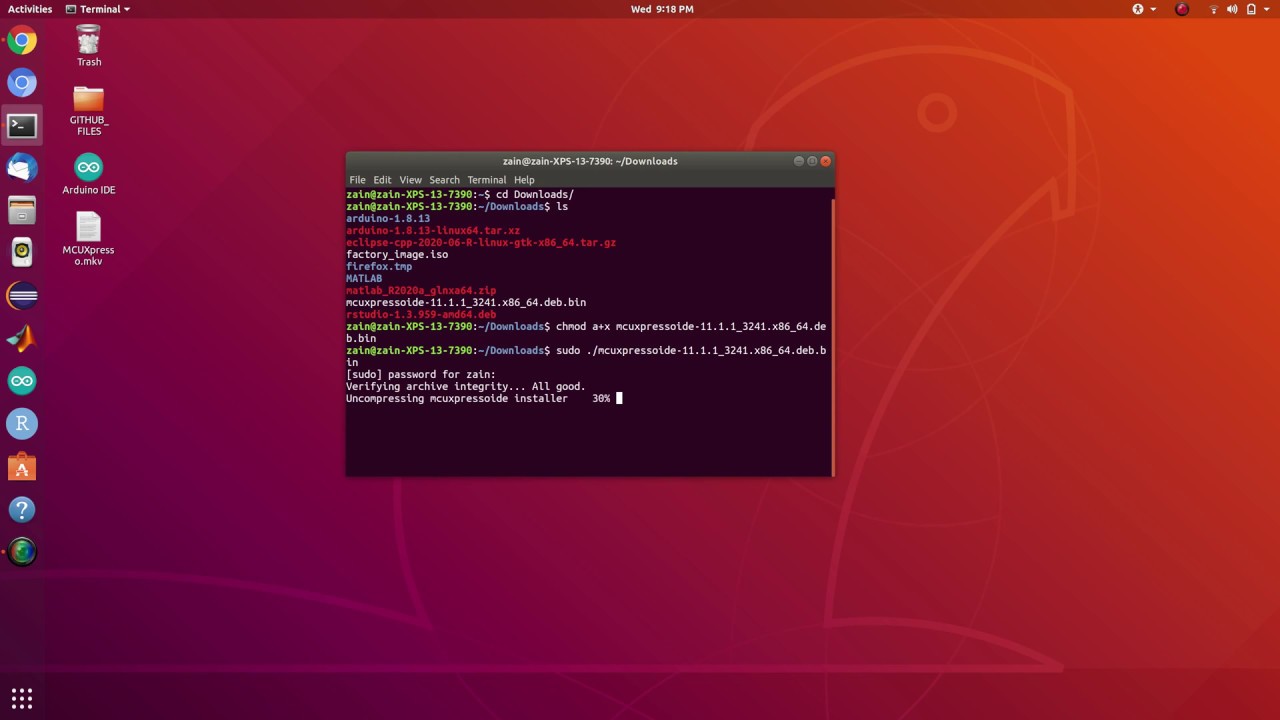1280x720 pixels.
Task: Click the 30% uncompressing progress text
Action: pos(601,398)
